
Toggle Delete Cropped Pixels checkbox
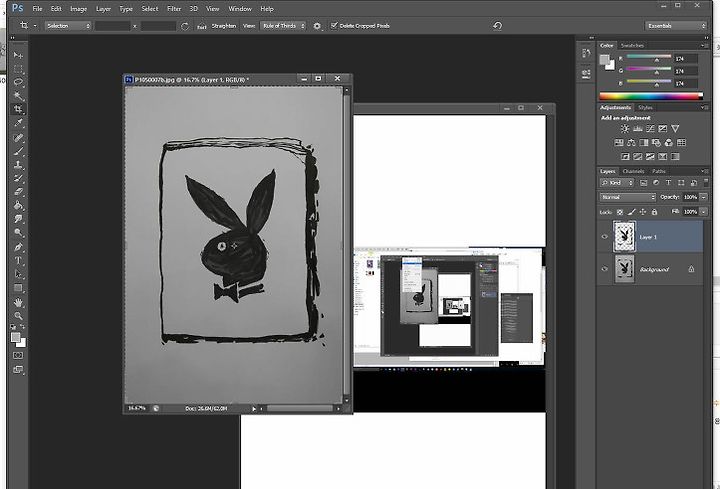[334, 26]
